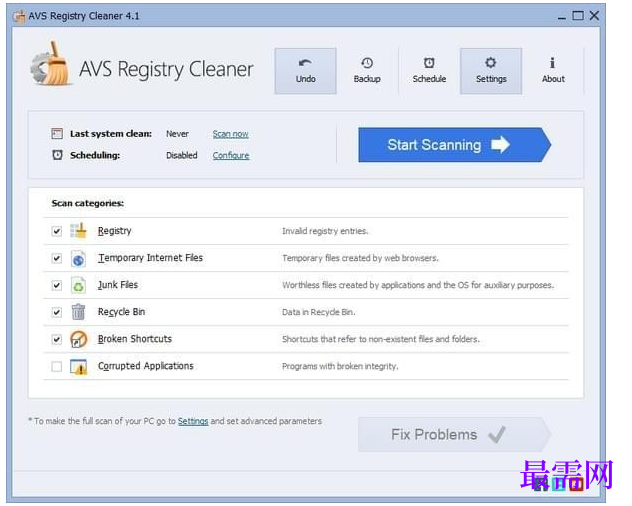632x506 pixels.
Task: Follow the Settings link in the footnote
Action: [193, 421]
